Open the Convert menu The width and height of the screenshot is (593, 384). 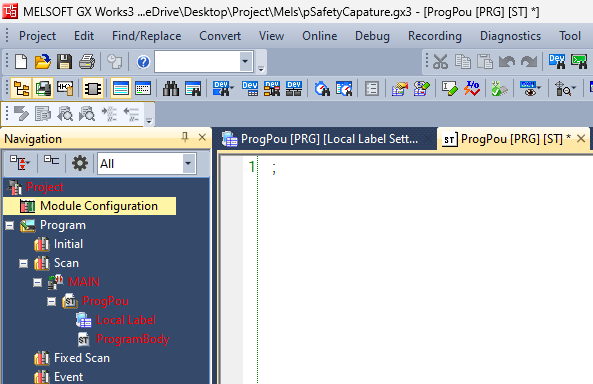tap(220, 36)
